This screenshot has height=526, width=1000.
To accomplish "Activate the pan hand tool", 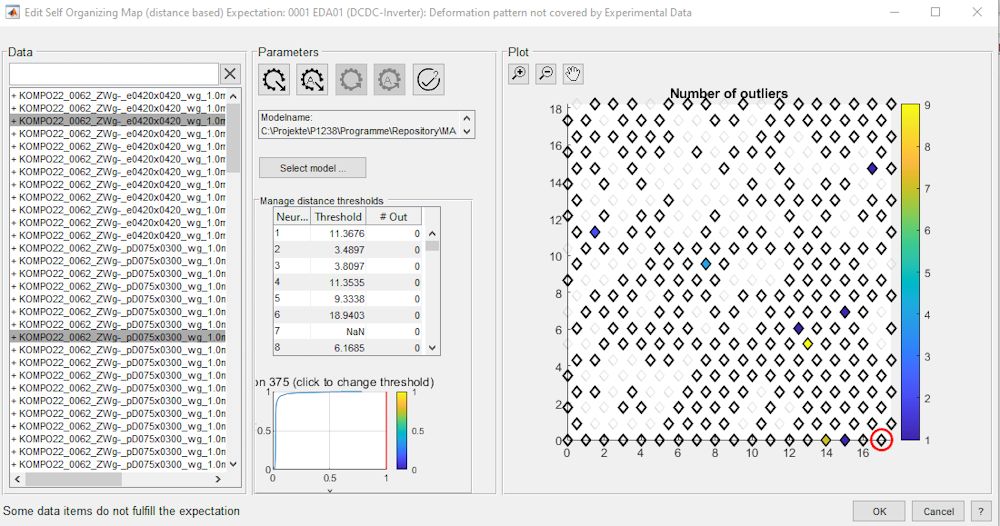I will (x=573, y=73).
